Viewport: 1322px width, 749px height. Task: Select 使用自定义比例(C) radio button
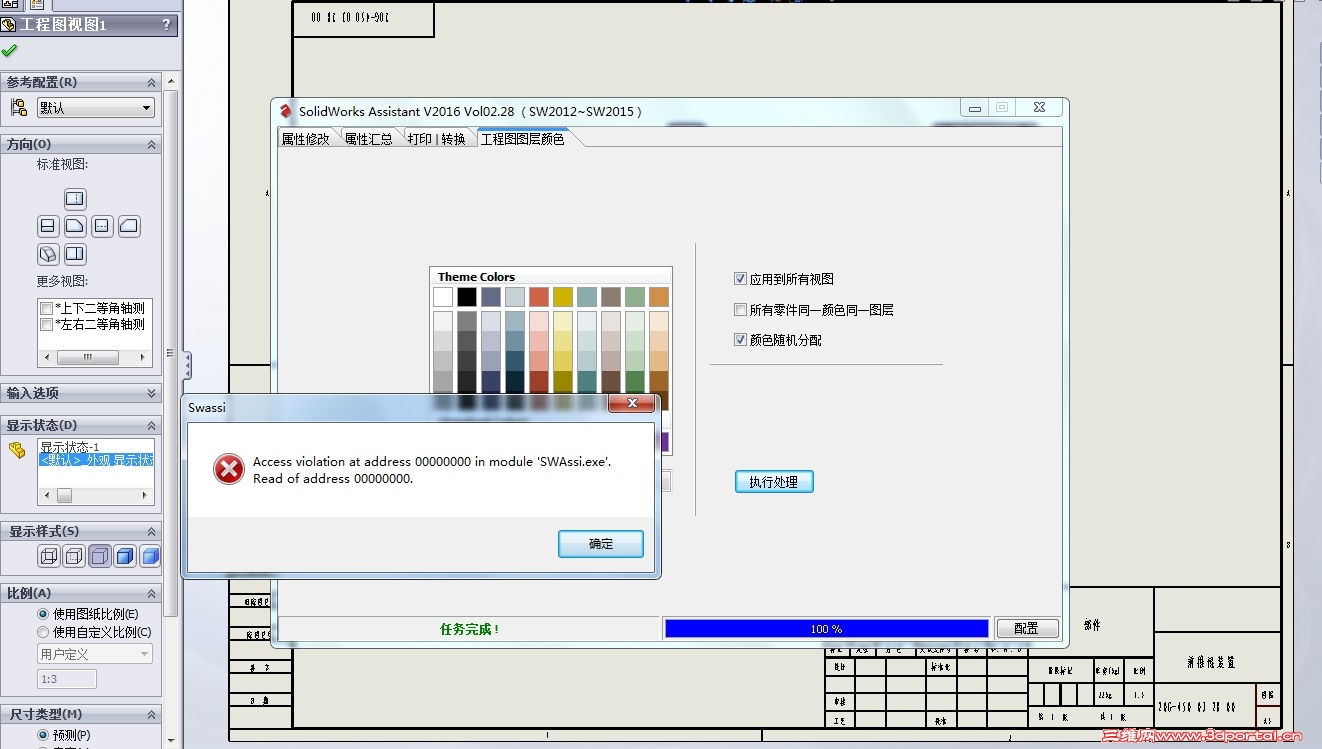pos(43,632)
